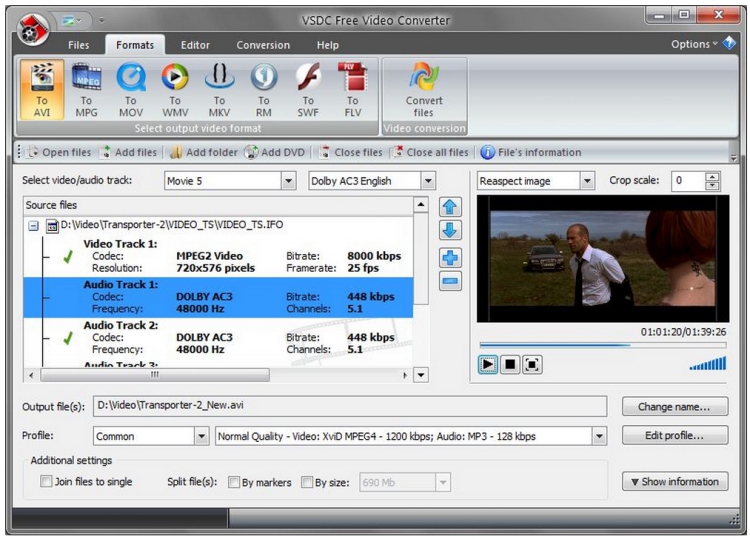Open the Reaspect image dropdown

[587, 181]
